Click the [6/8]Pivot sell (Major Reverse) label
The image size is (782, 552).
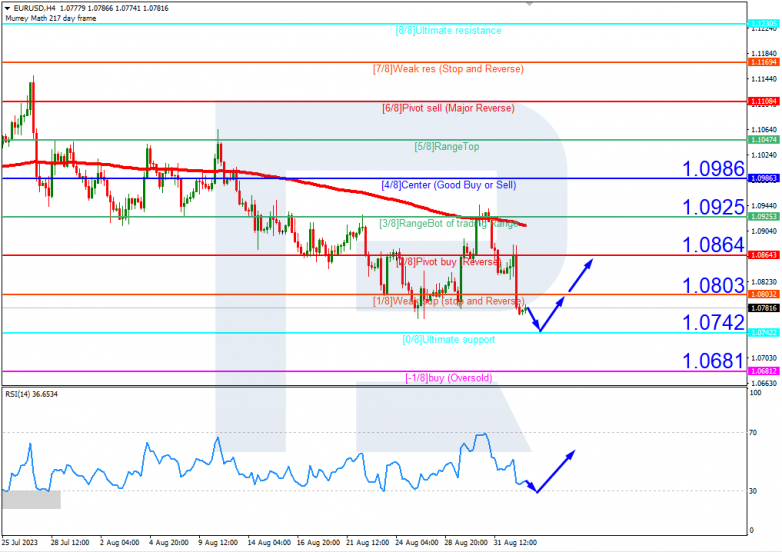[448, 108]
